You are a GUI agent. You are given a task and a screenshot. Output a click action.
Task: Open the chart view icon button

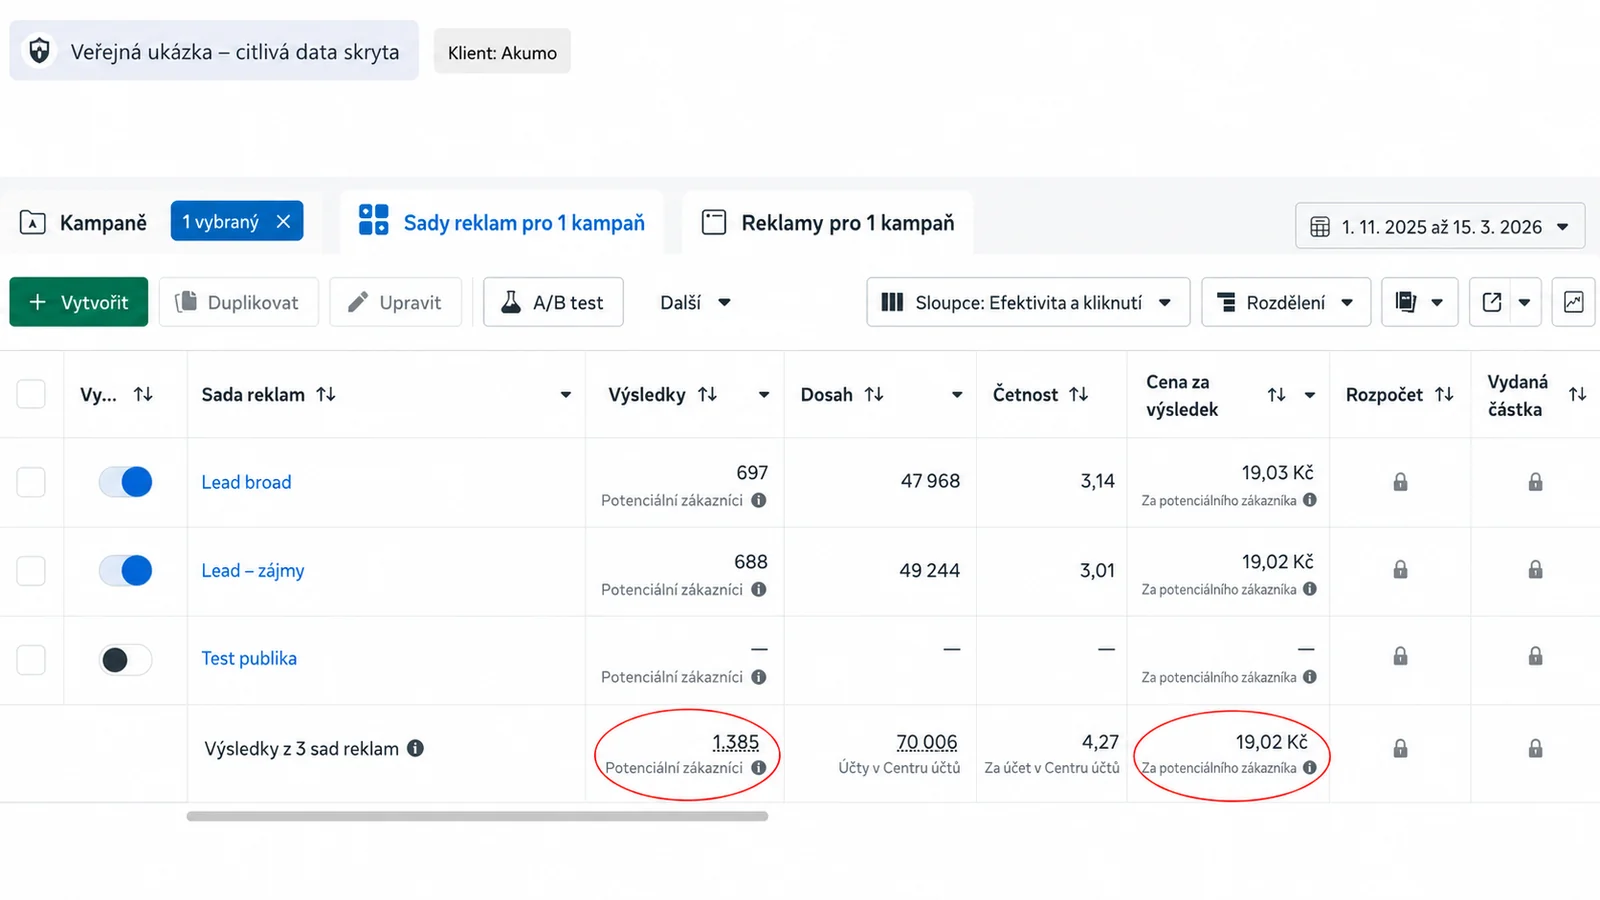(1573, 302)
